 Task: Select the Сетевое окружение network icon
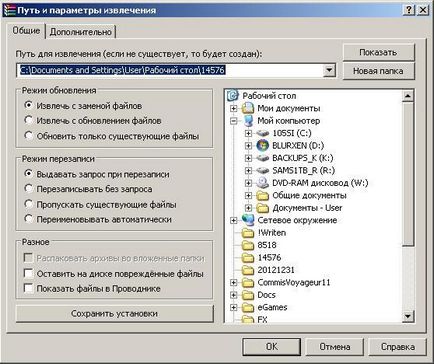[248, 220]
